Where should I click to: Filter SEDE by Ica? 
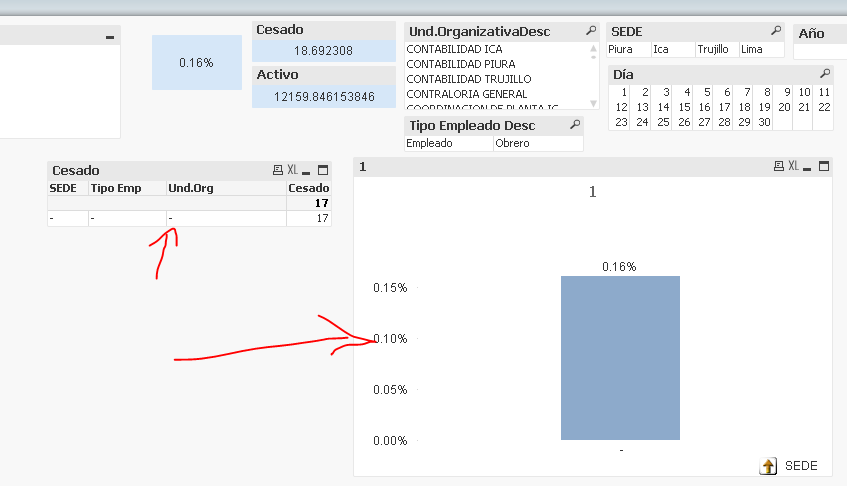coord(673,49)
